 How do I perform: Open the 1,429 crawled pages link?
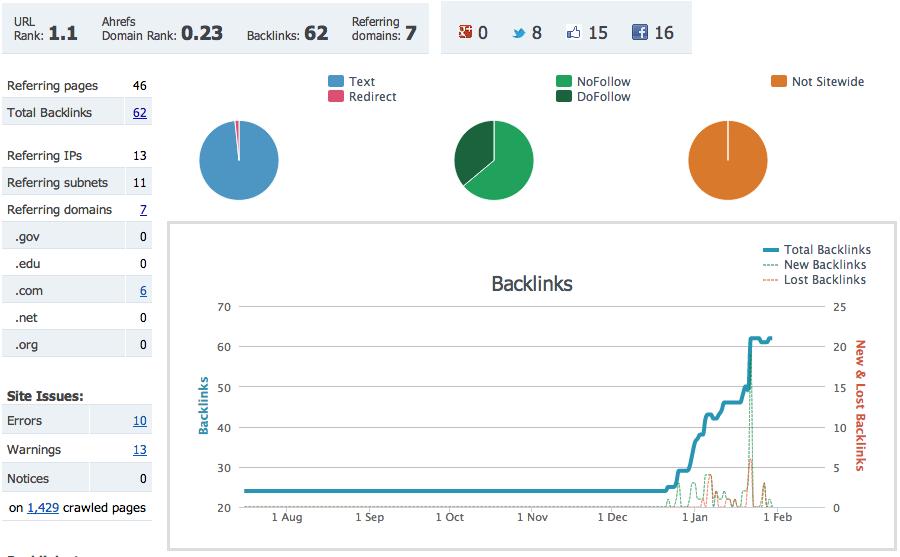43,508
